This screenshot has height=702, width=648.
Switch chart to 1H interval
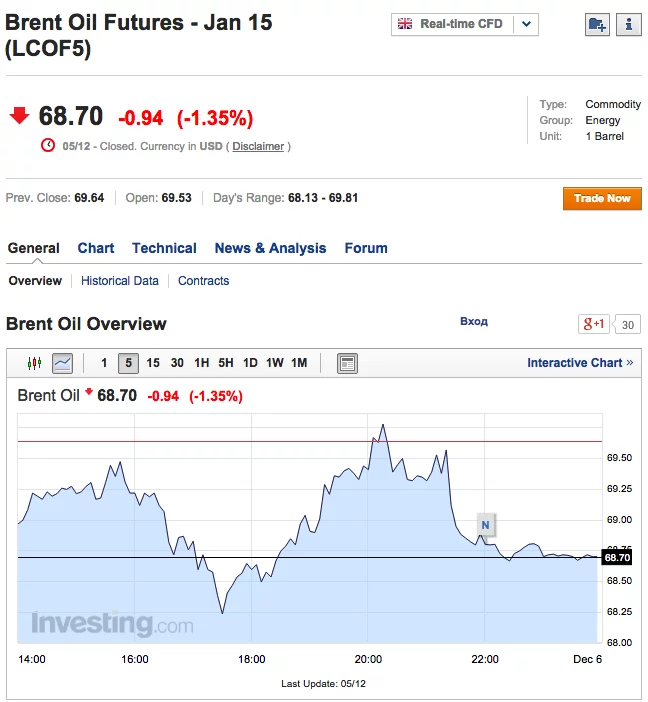coord(201,363)
